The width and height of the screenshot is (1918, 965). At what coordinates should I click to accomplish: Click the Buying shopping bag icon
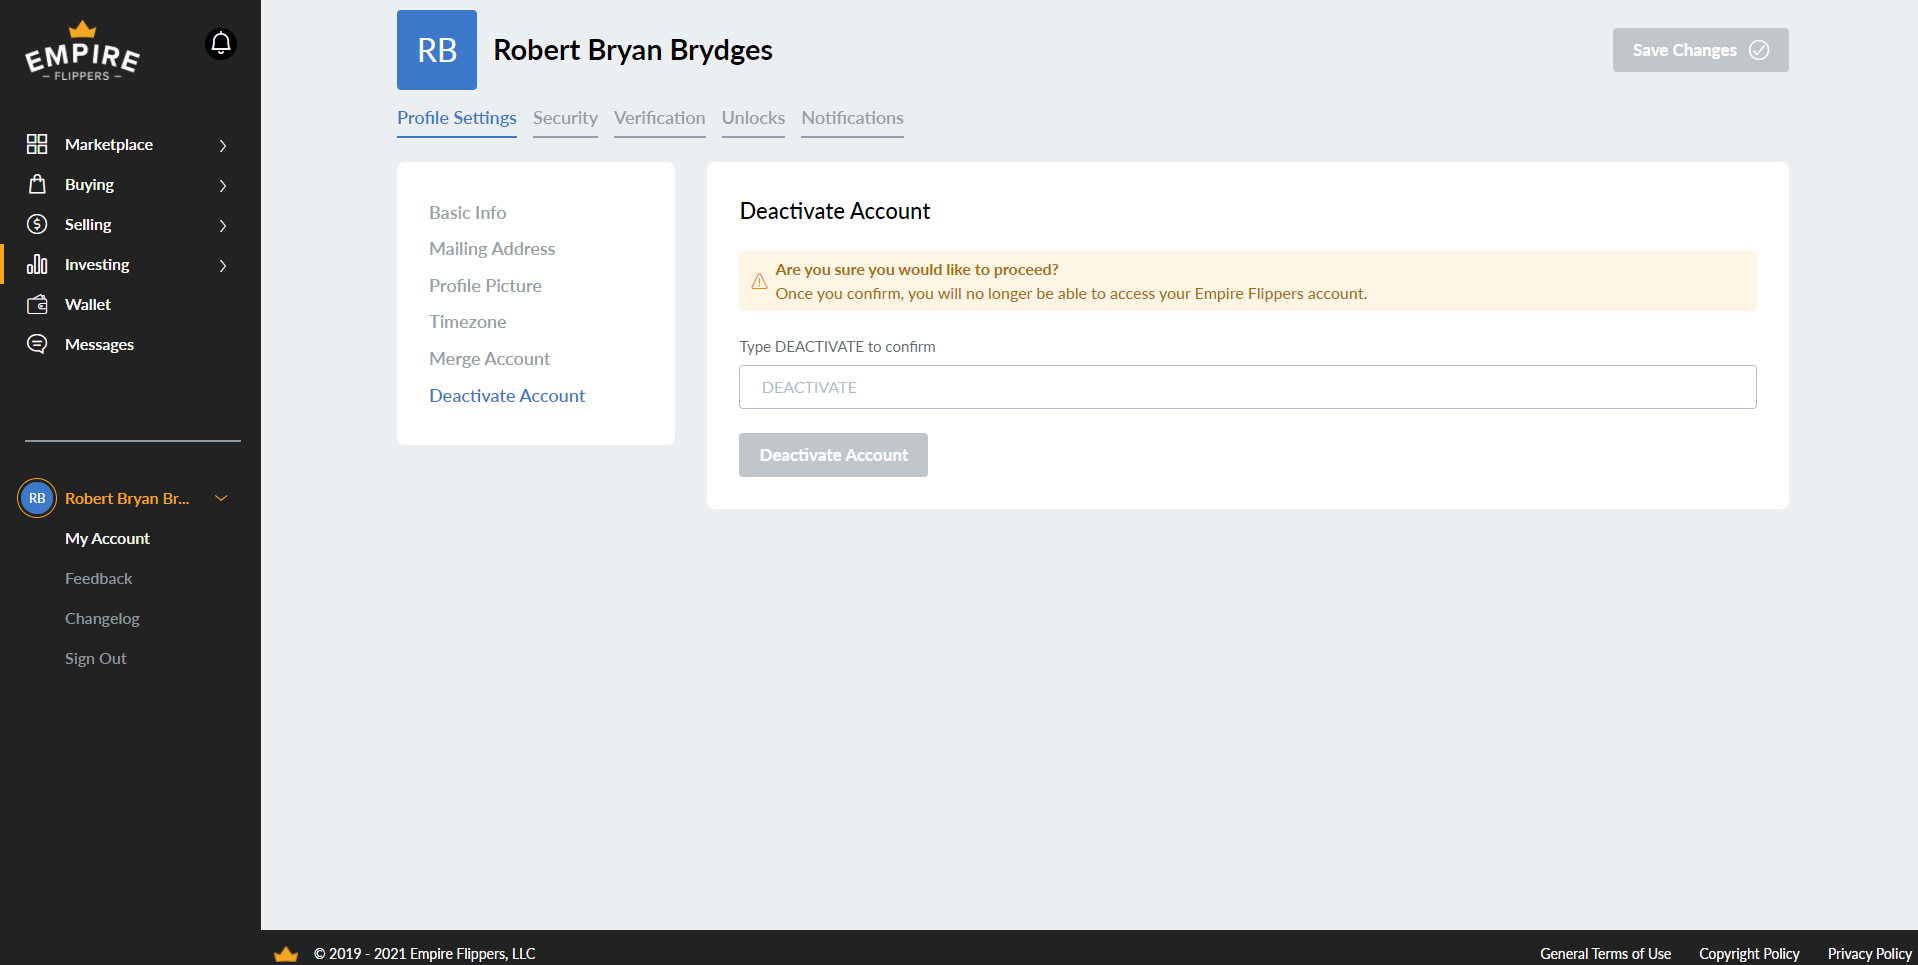click(37, 184)
